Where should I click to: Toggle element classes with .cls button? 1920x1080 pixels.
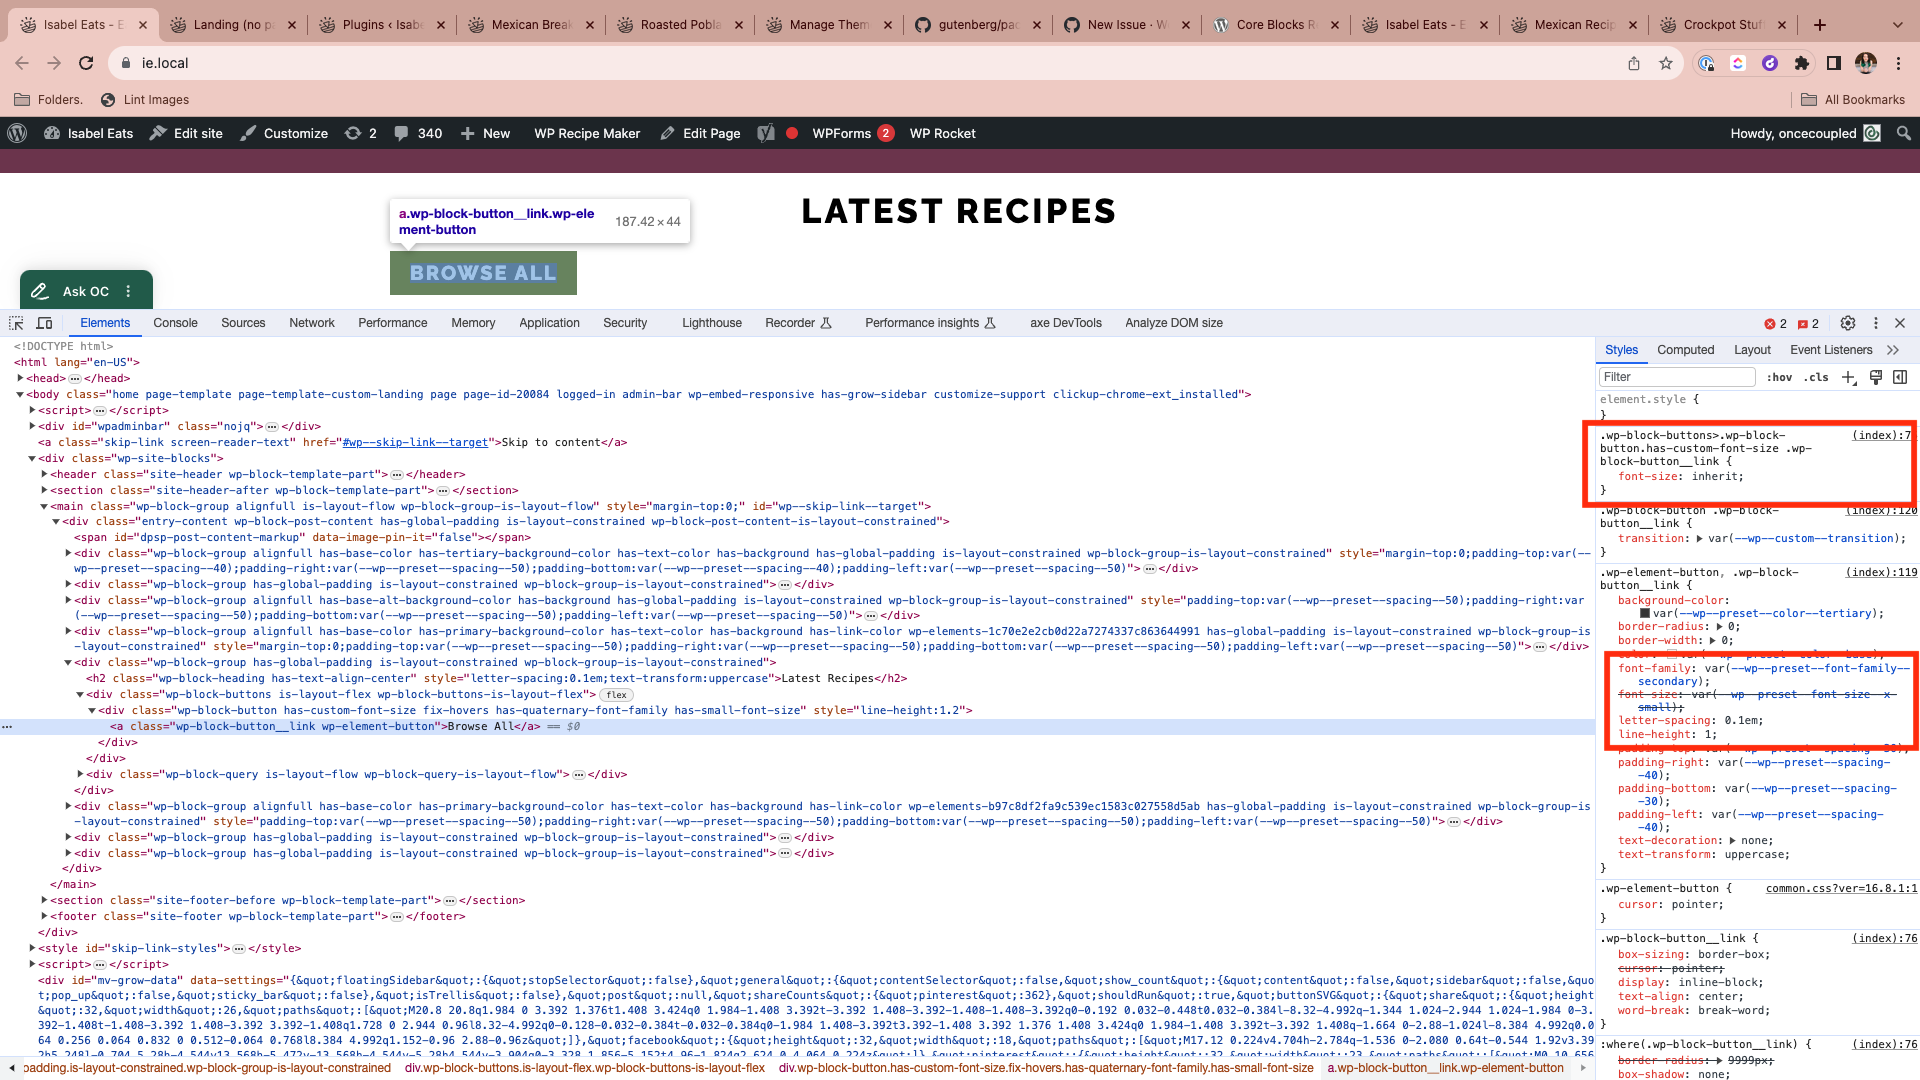coord(1816,377)
